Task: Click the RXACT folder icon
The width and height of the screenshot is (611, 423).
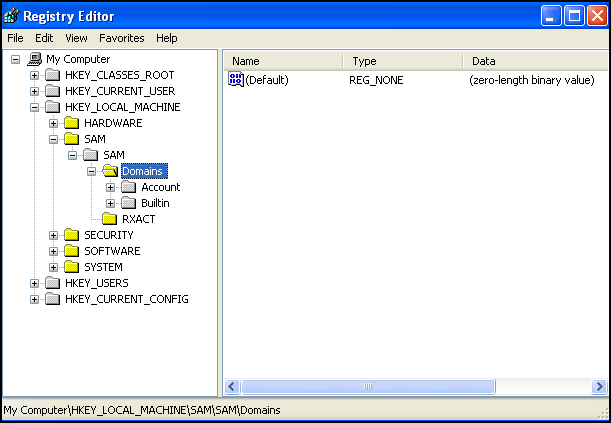Action: [x=109, y=219]
